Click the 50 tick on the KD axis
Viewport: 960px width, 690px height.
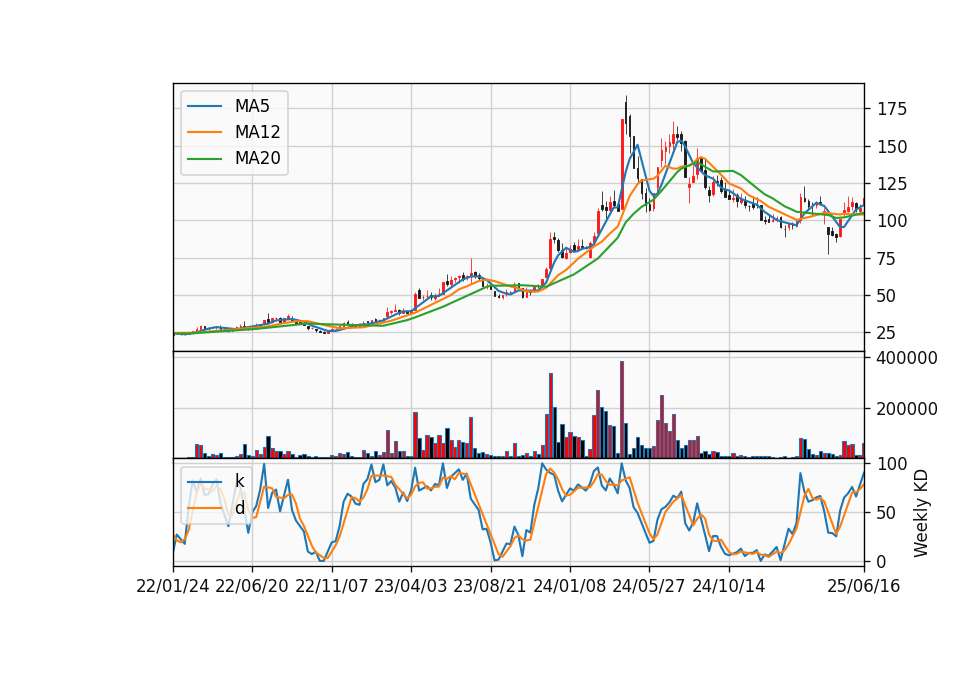point(887,513)
